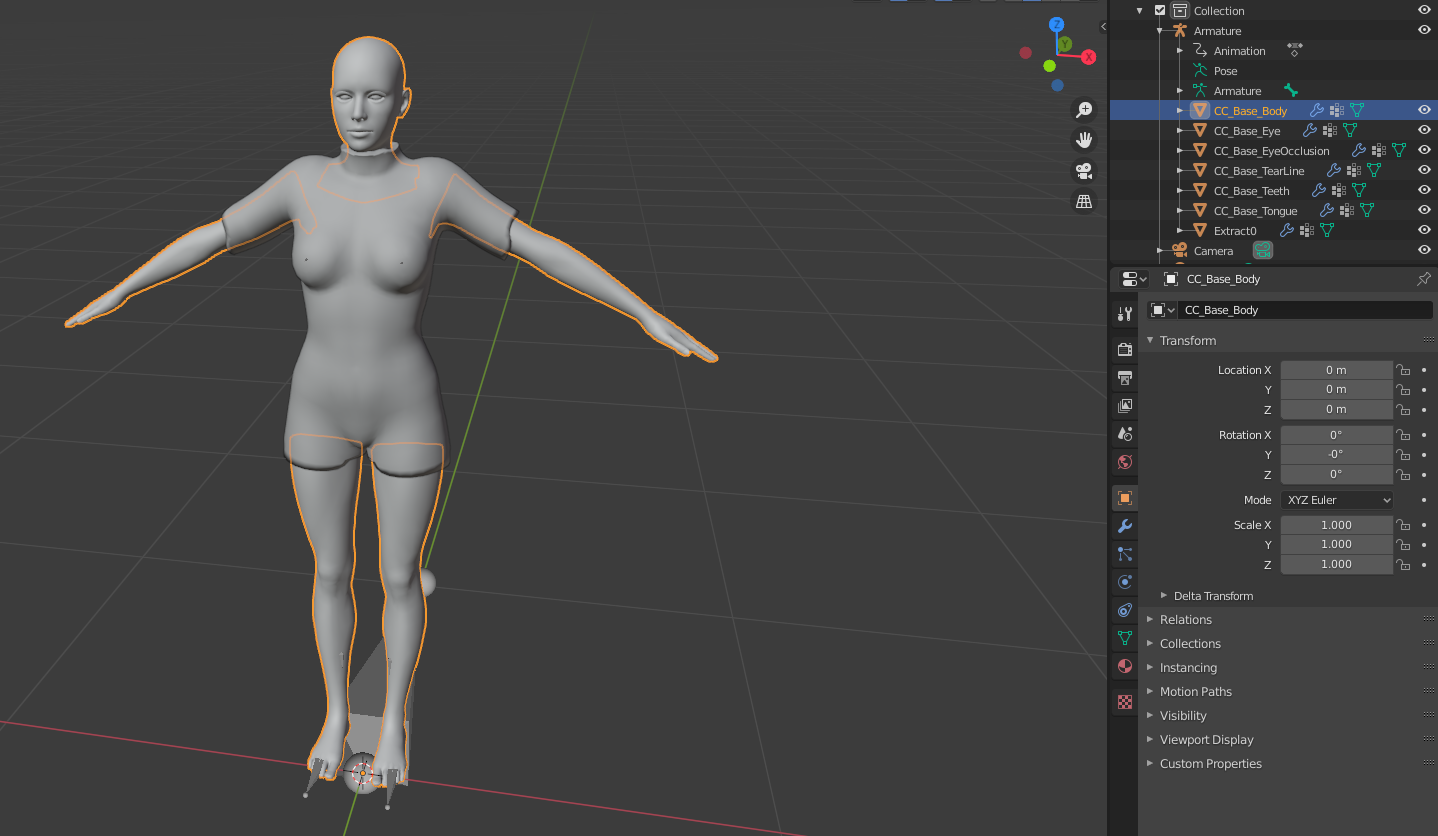1438x836 pixels.
Task: Open the Physics properties tab
Action: click(x=1125, y=581)
